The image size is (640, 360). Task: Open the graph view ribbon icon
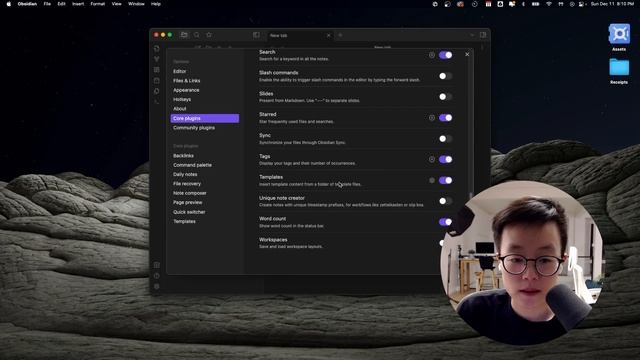pyautogui.click(x=157, y=59)
